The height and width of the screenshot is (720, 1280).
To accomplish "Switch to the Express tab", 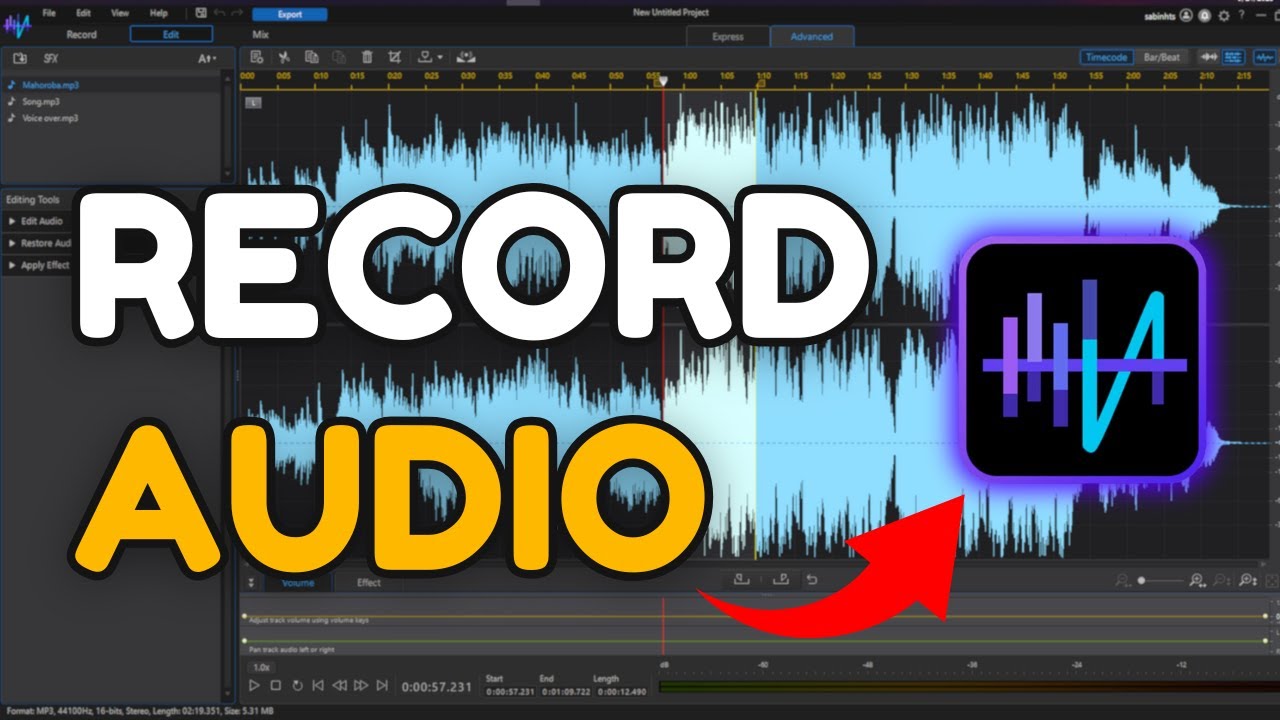I will [x=727, y=37].
